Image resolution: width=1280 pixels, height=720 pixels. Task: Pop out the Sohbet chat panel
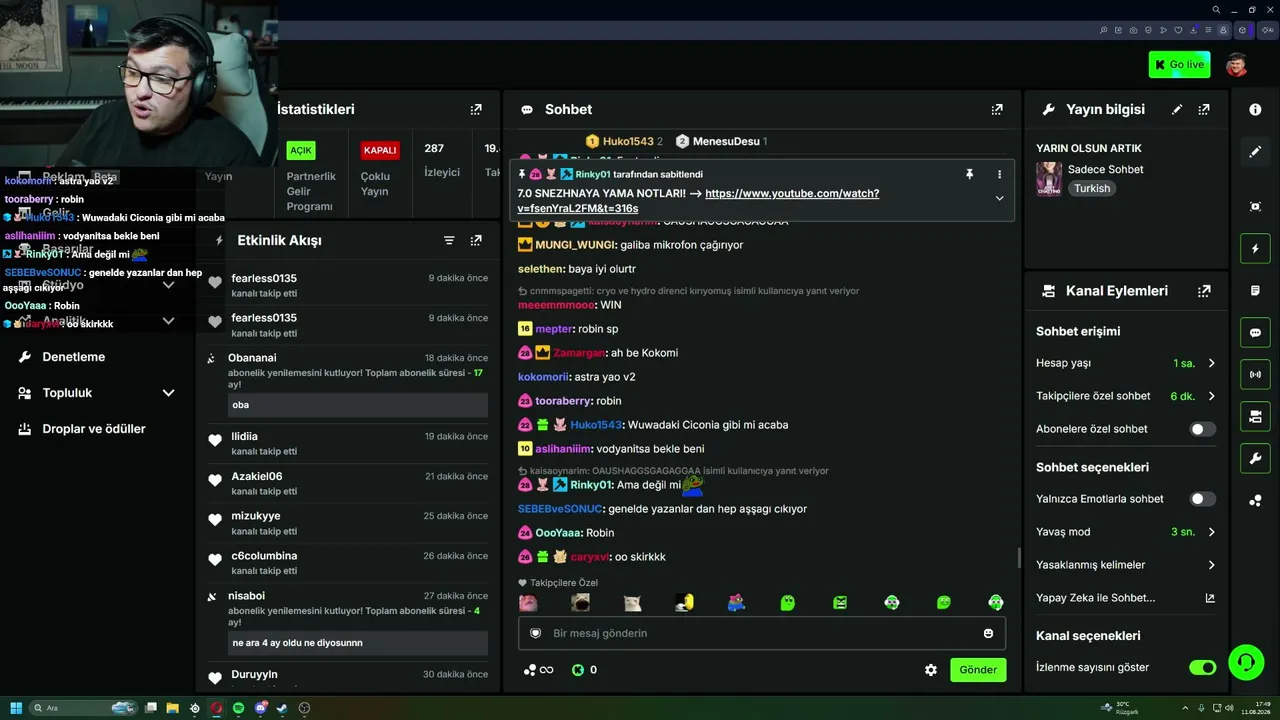point(997,109)
